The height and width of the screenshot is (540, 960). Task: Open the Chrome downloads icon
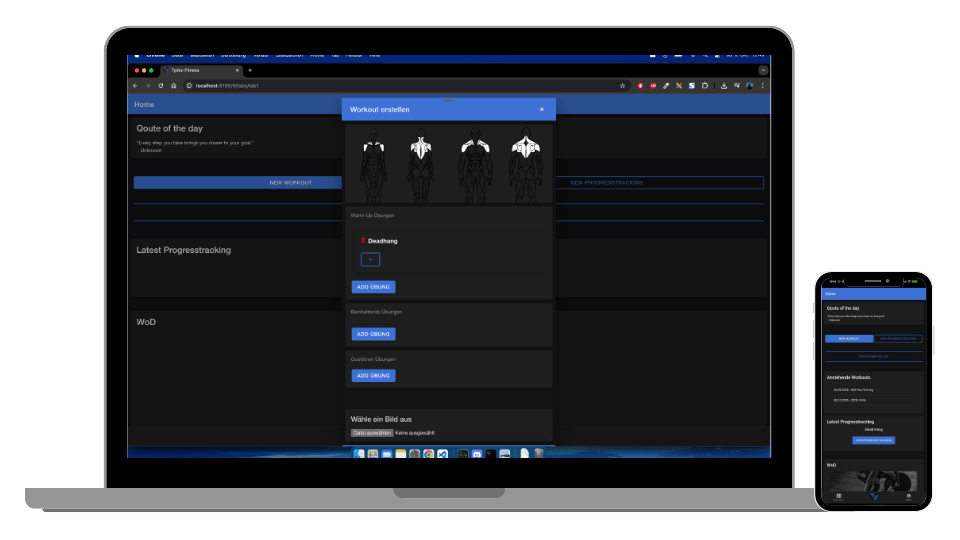click(724, 86)
